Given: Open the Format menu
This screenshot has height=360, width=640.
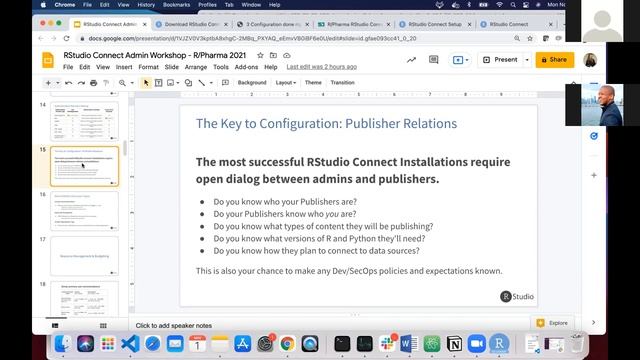Looking at the screenshot, I should (148, 67).
